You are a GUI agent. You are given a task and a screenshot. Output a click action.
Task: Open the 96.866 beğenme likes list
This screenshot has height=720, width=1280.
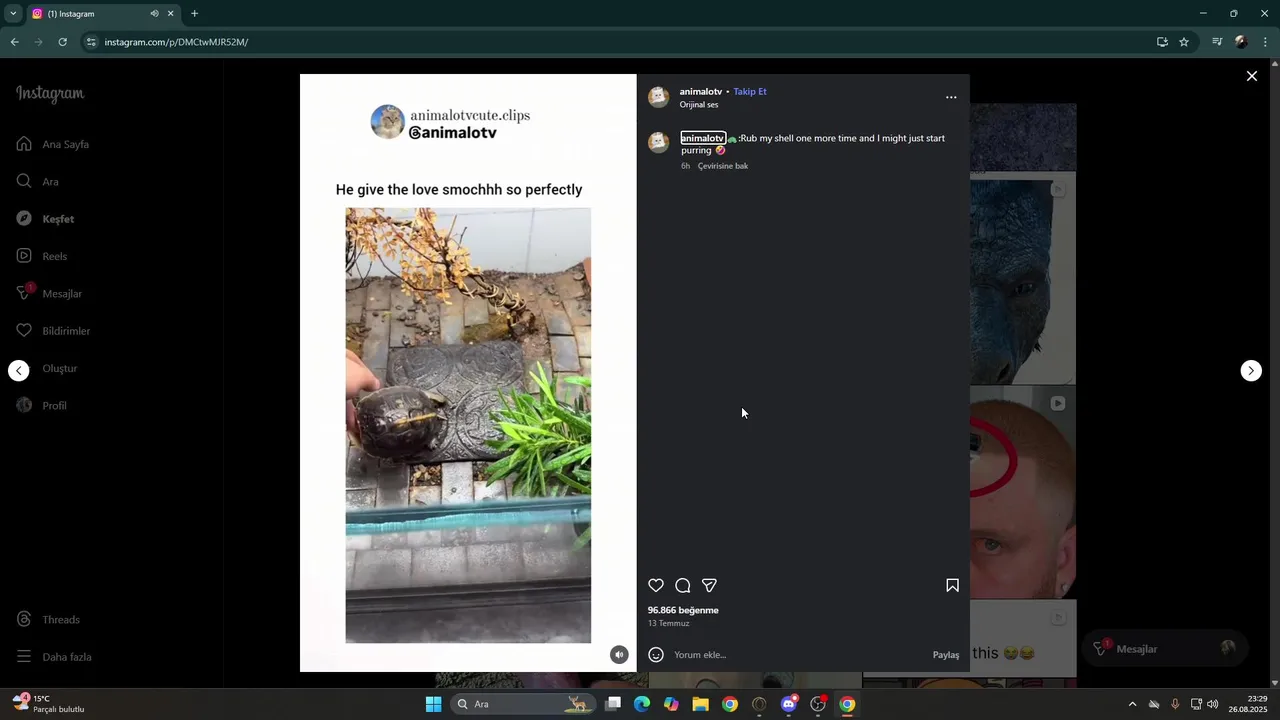(x=683, y=610)
